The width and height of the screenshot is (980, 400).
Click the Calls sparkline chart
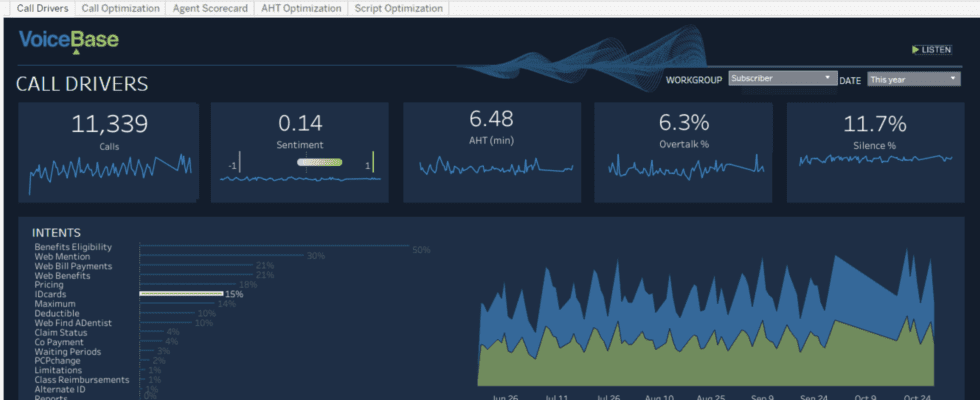(x=110, y=171)
